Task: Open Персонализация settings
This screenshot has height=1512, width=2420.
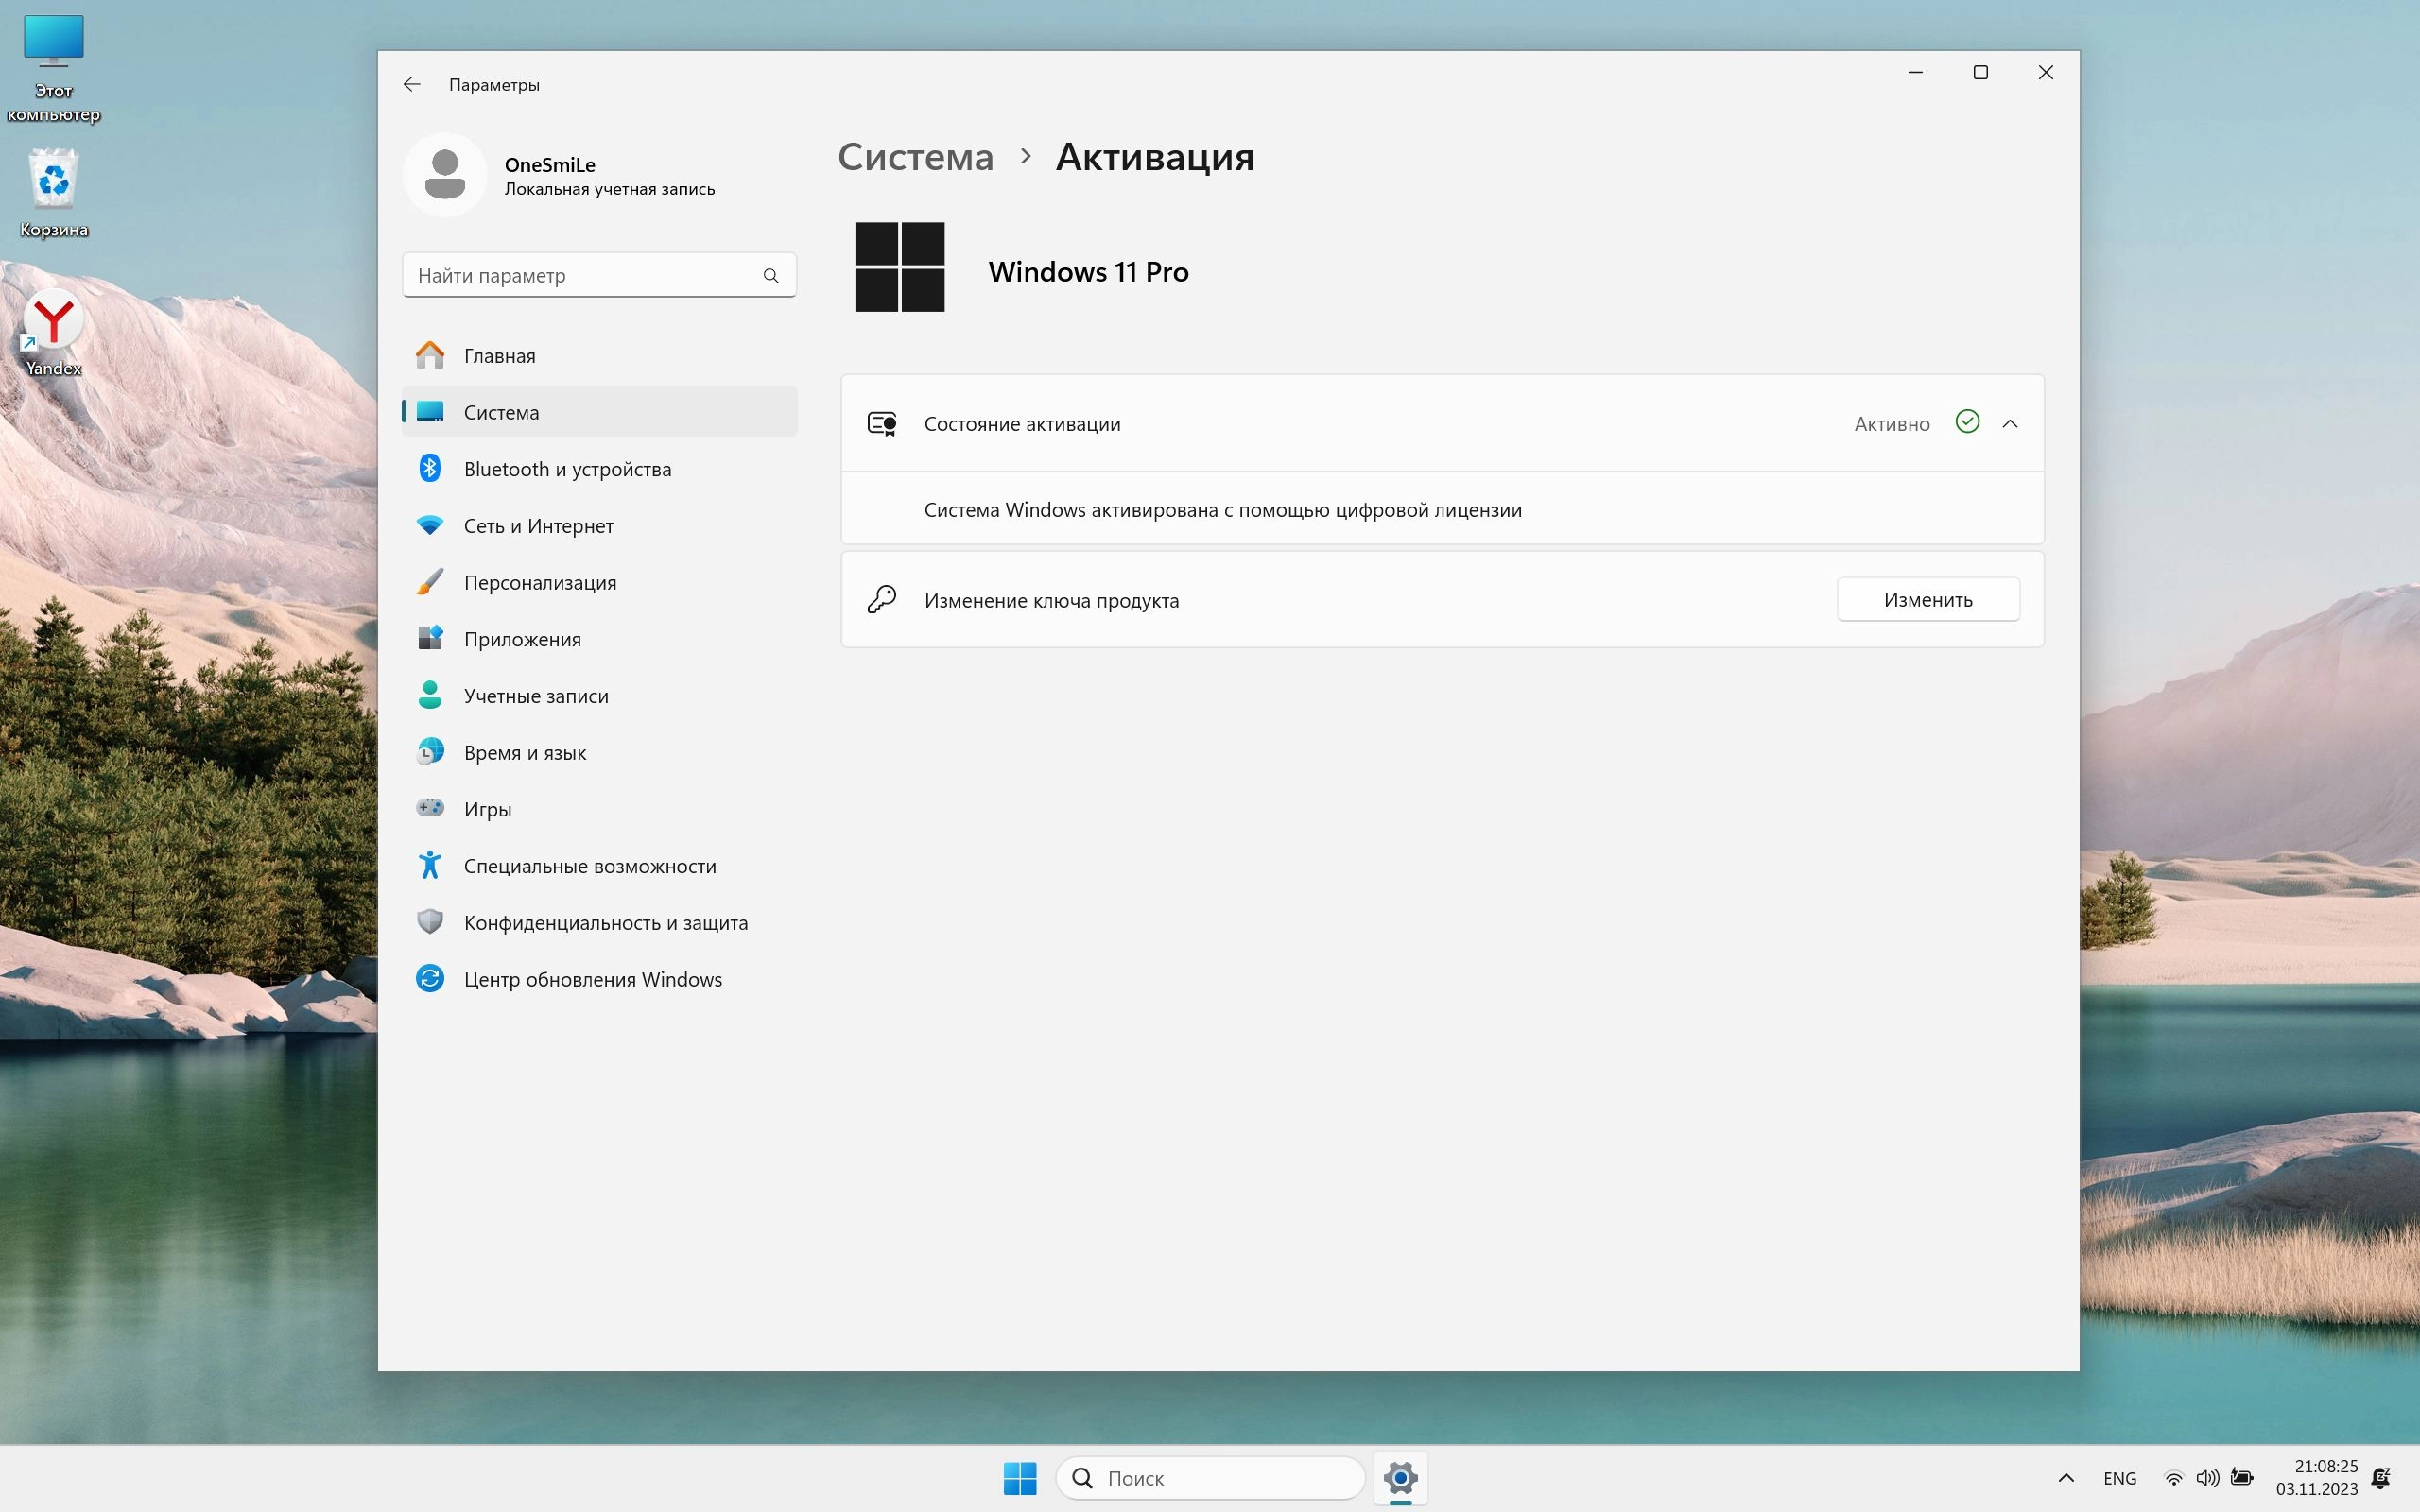Action: click(539, 582)
